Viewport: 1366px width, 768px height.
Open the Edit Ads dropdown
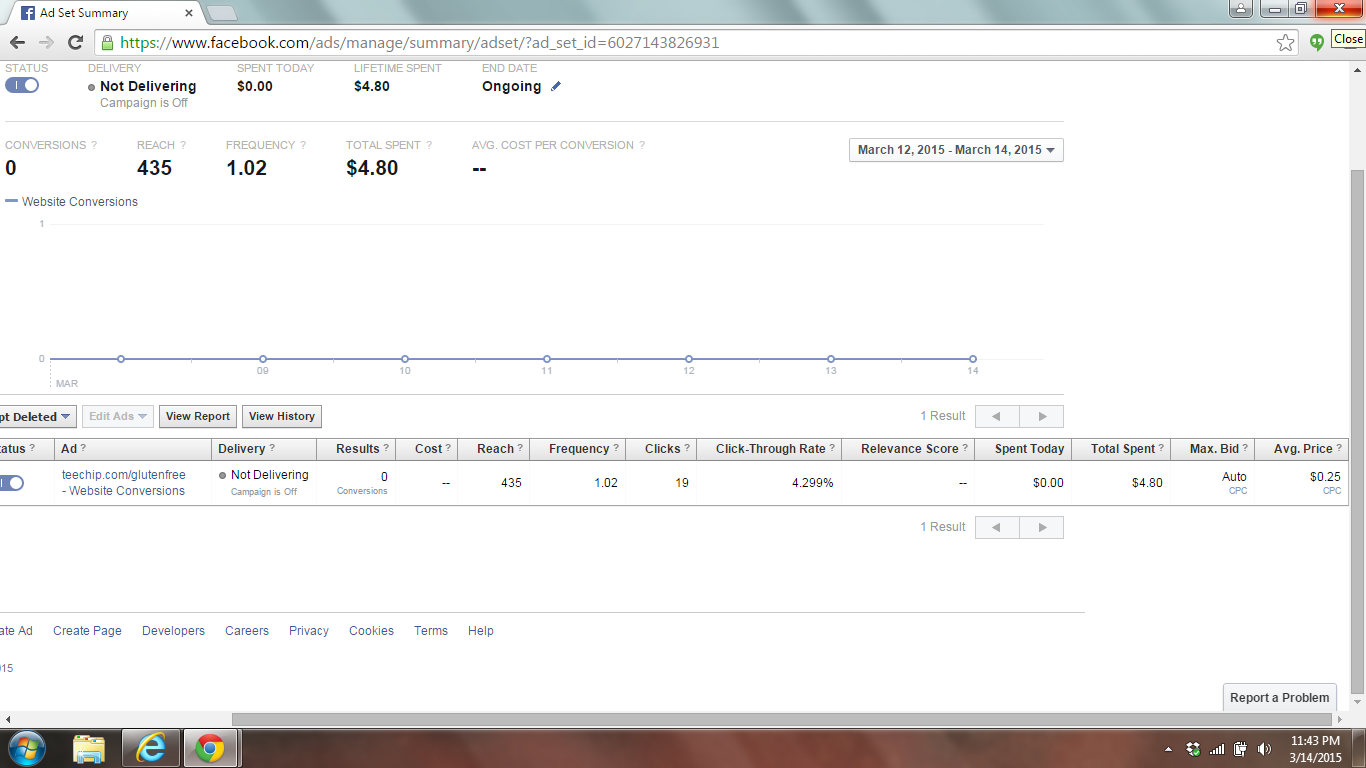pos(118,417)
